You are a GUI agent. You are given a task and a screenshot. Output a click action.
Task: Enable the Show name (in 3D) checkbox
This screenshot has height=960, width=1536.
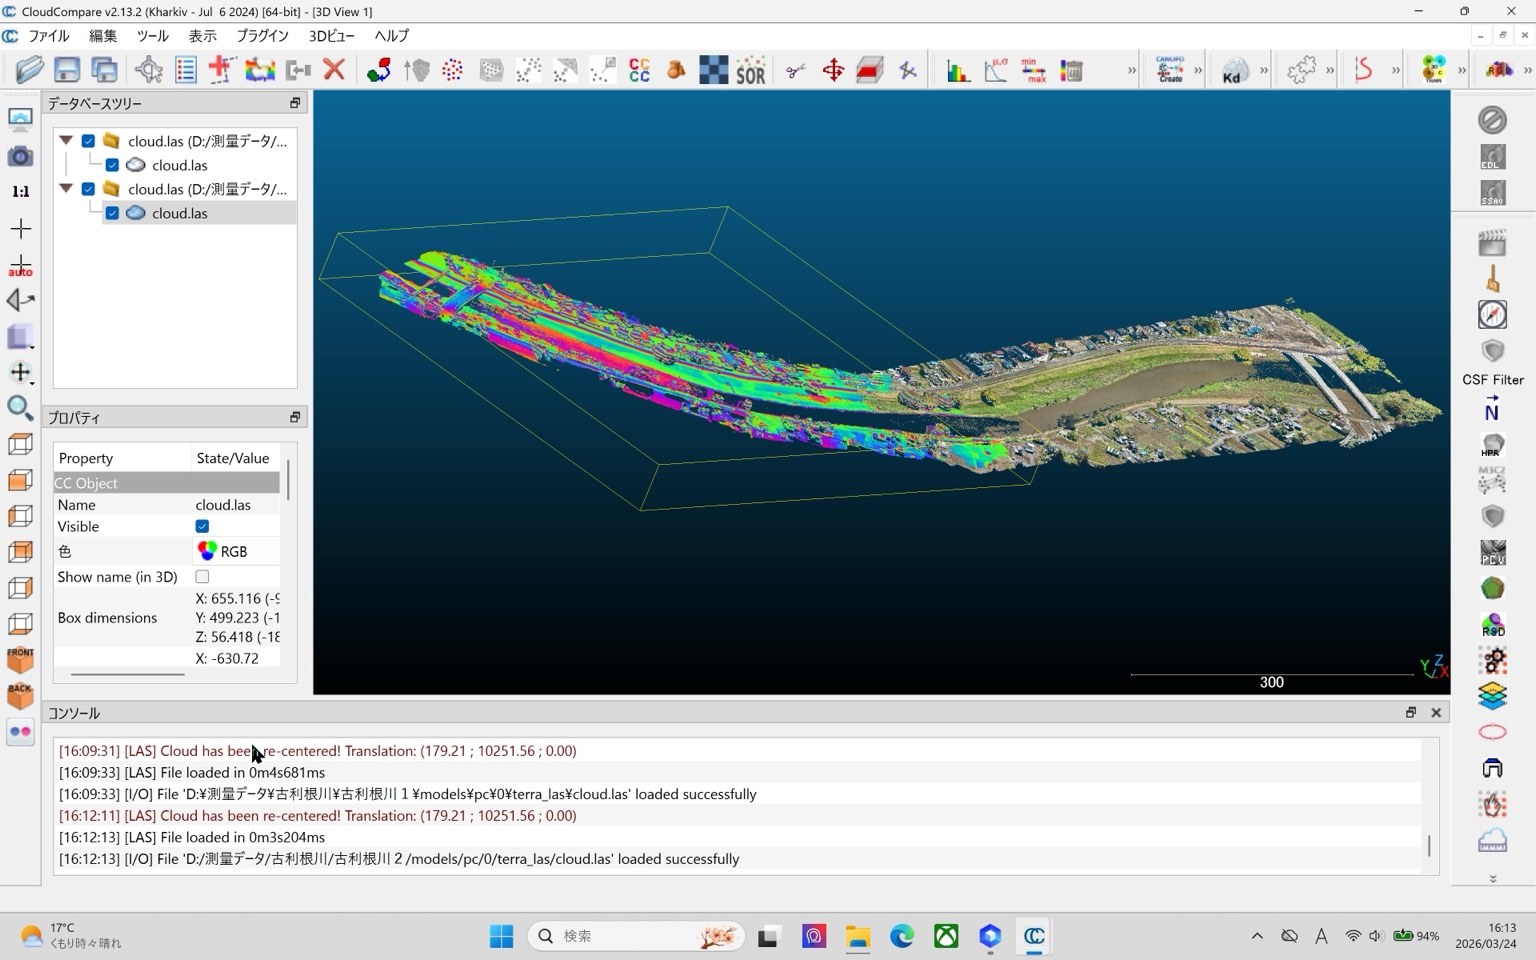click(x=202, y=577)
